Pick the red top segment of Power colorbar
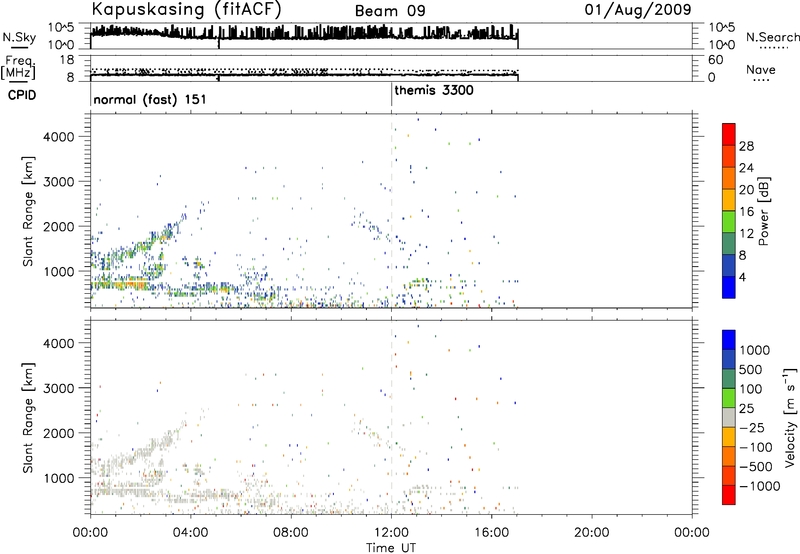The width and height of the screenshot is (800, 554). (729, 134)
